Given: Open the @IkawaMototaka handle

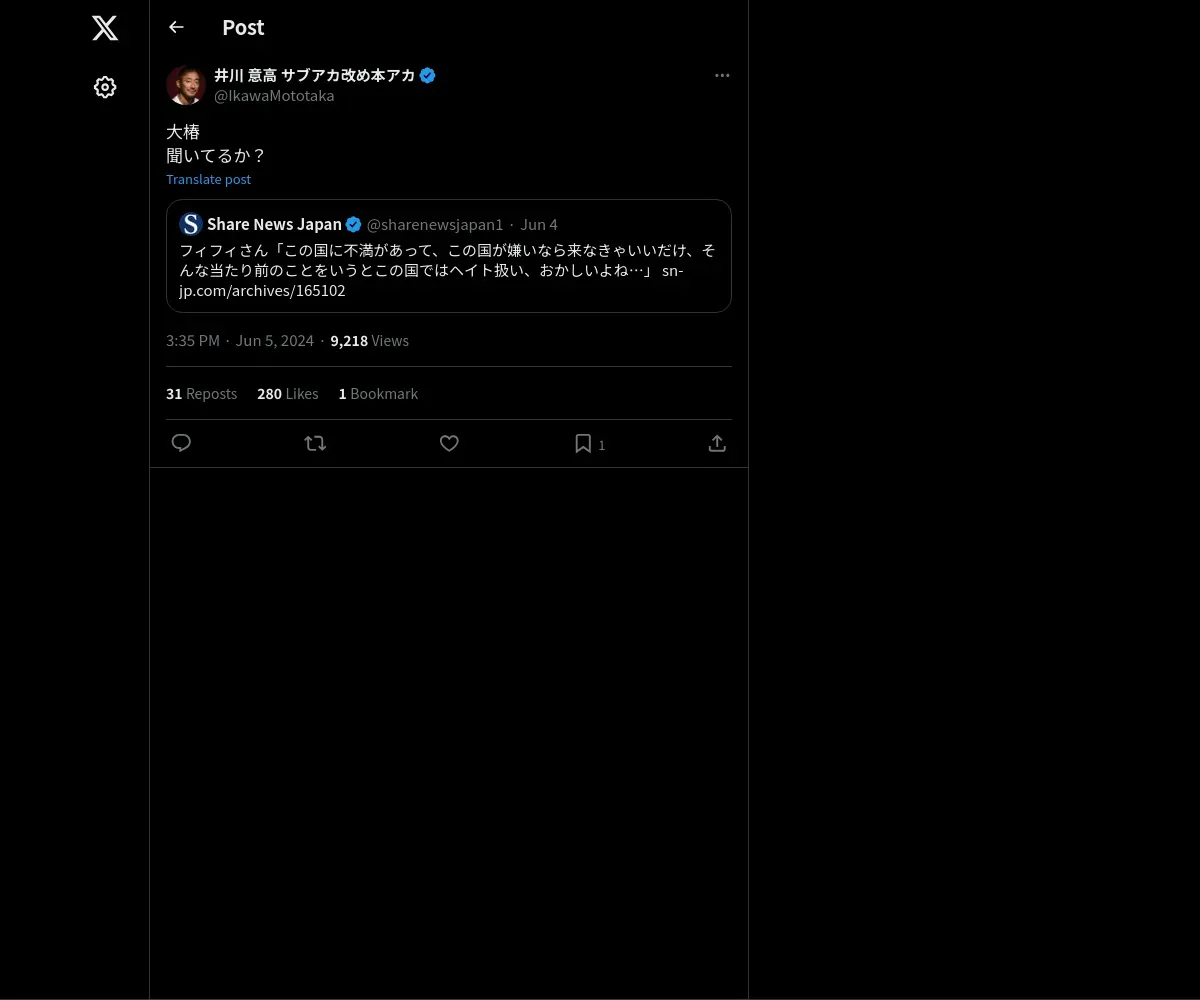Looking at the screenshot, I should 274,96.
